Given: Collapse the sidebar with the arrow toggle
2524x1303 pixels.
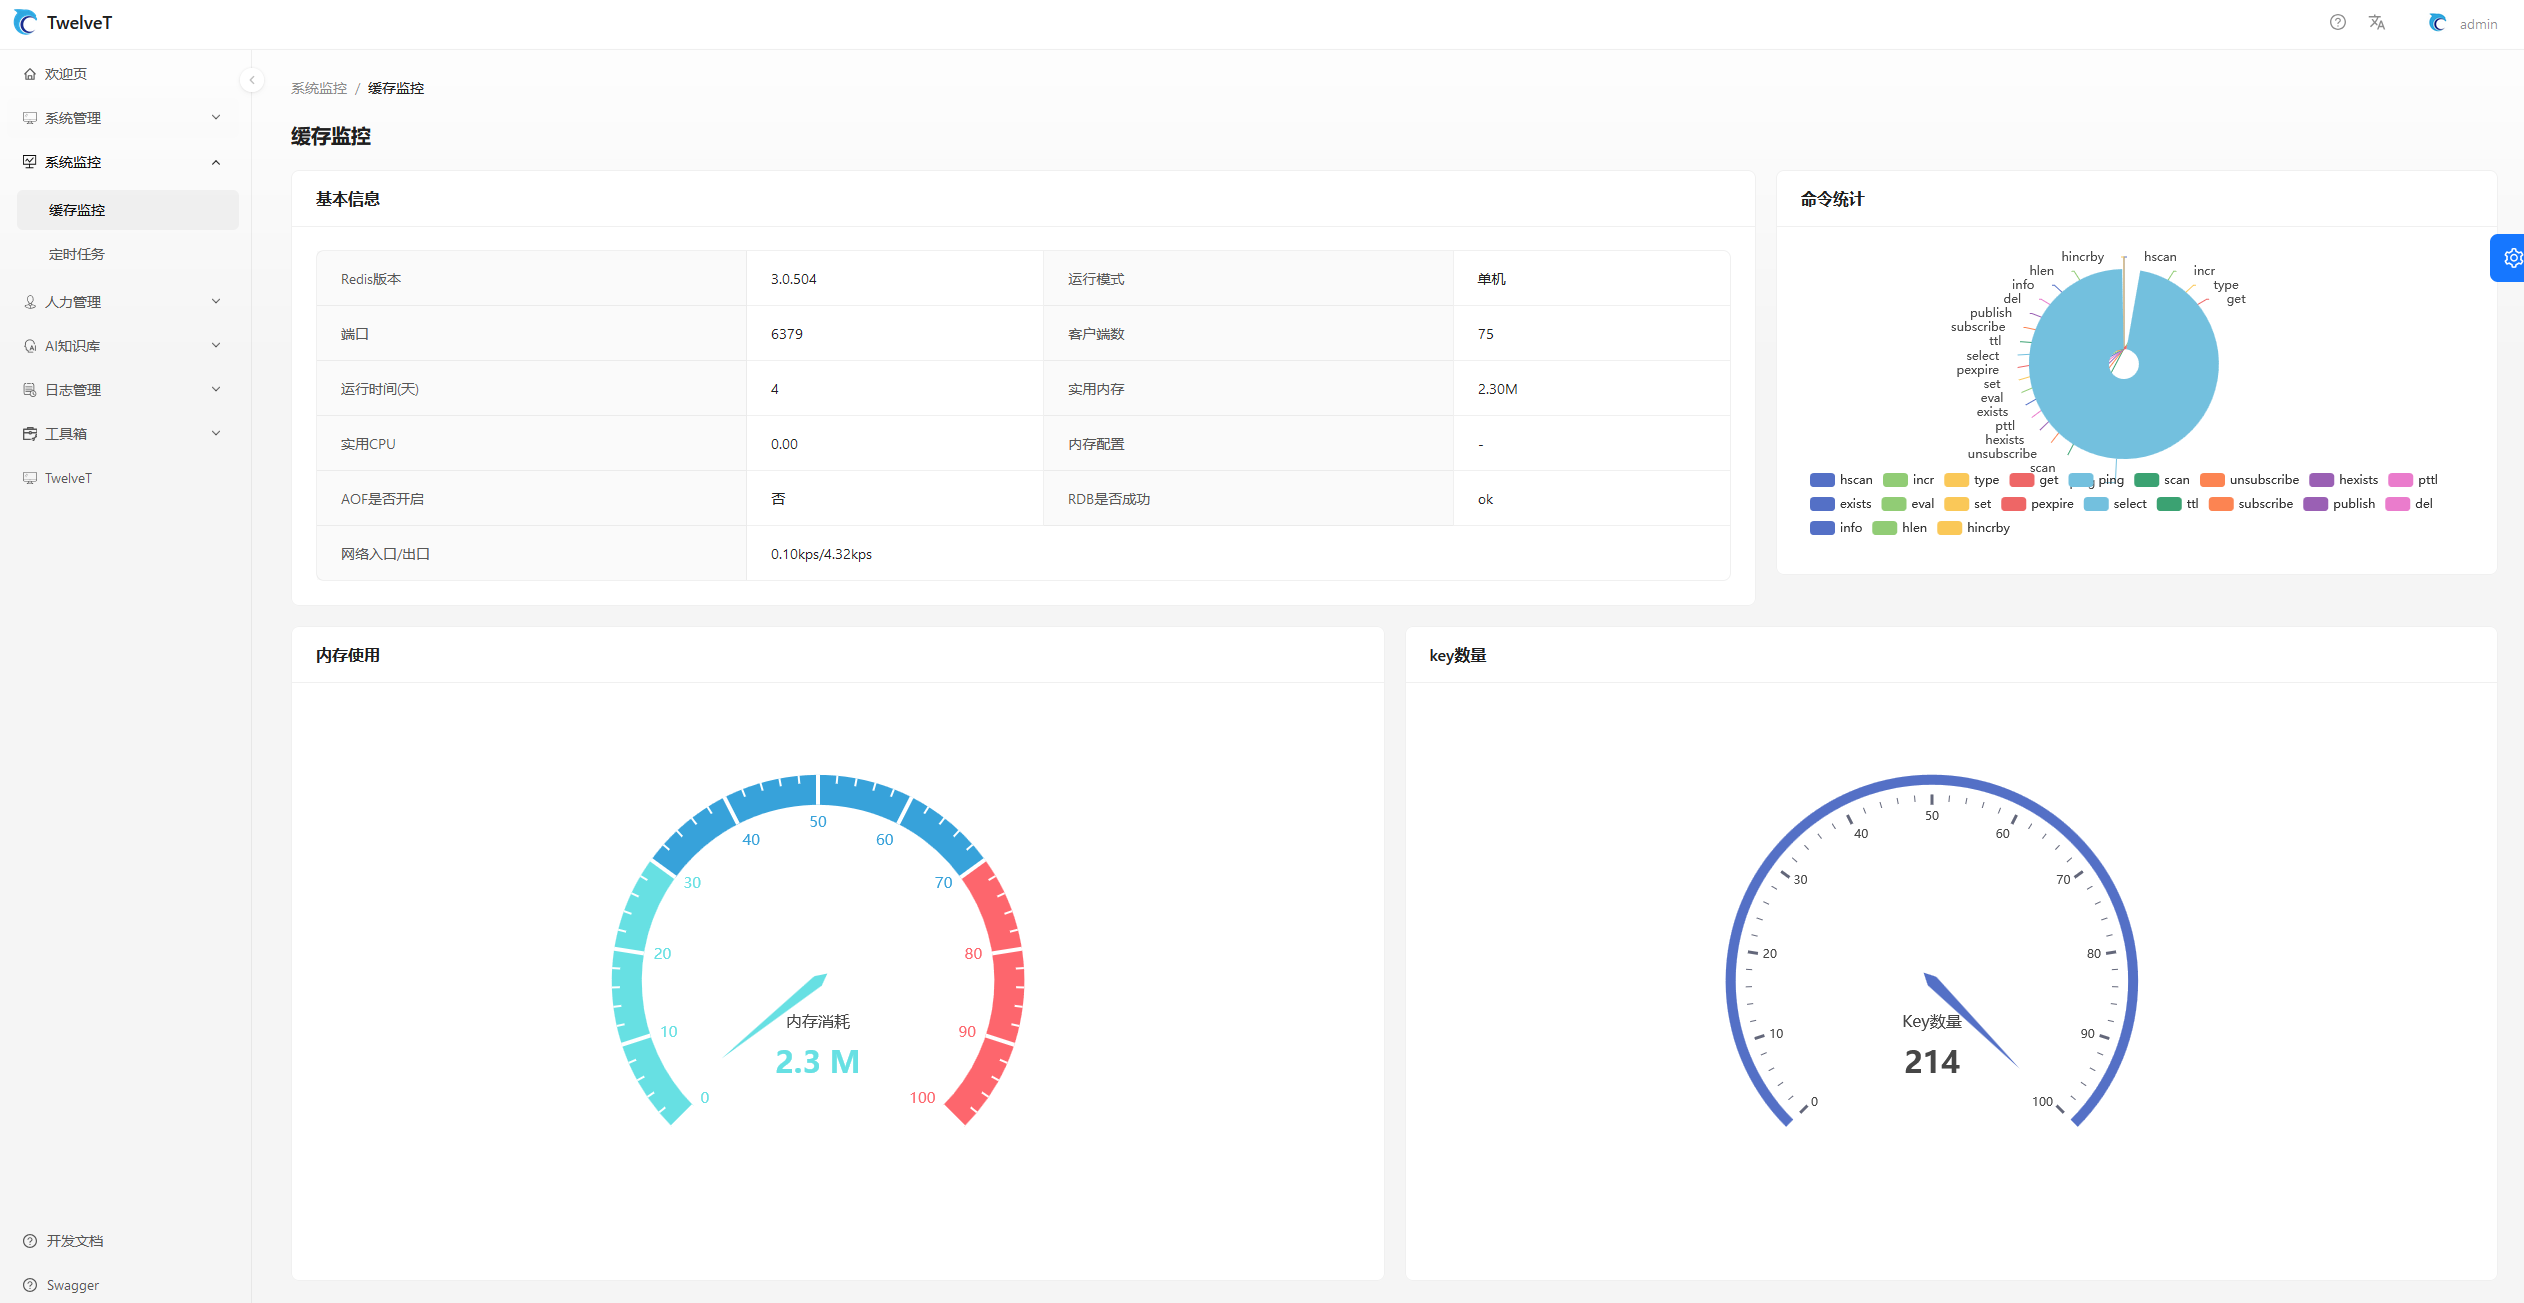Looking at the screenshot, I should click(252, 80).
